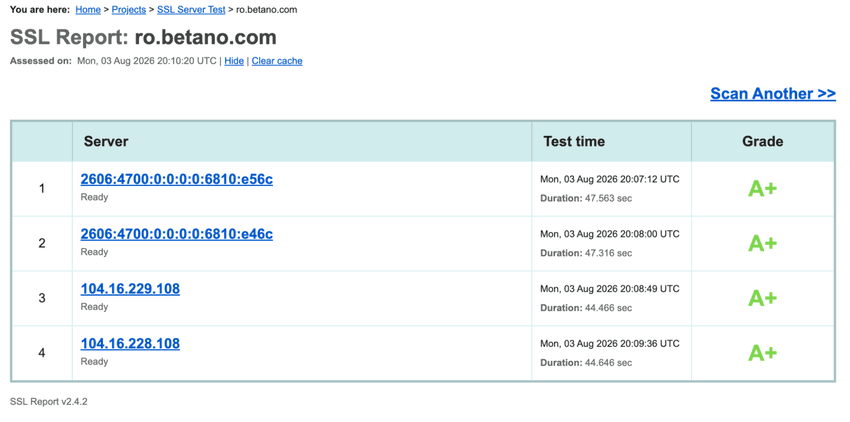Open server 2606:4700:0:0:0:0:6810:e46c report
Image resolution: width=850 pixels, height=422 pixels.
tap(177, 234)
